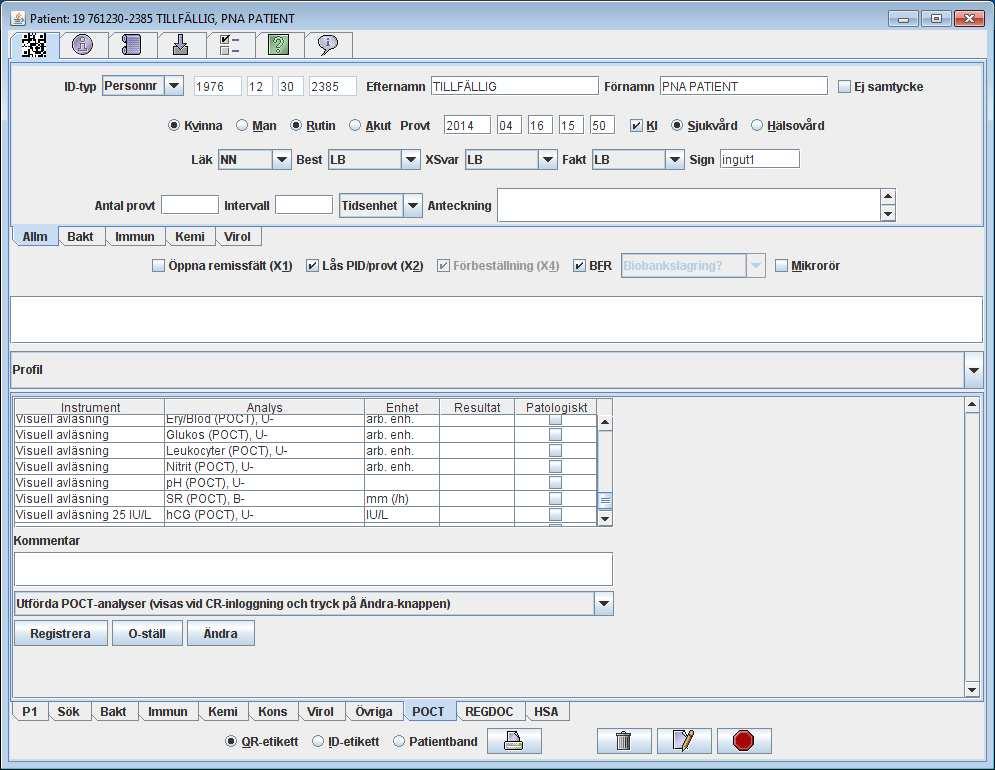Click the Java icon in the title bar

tap(18, 18)
